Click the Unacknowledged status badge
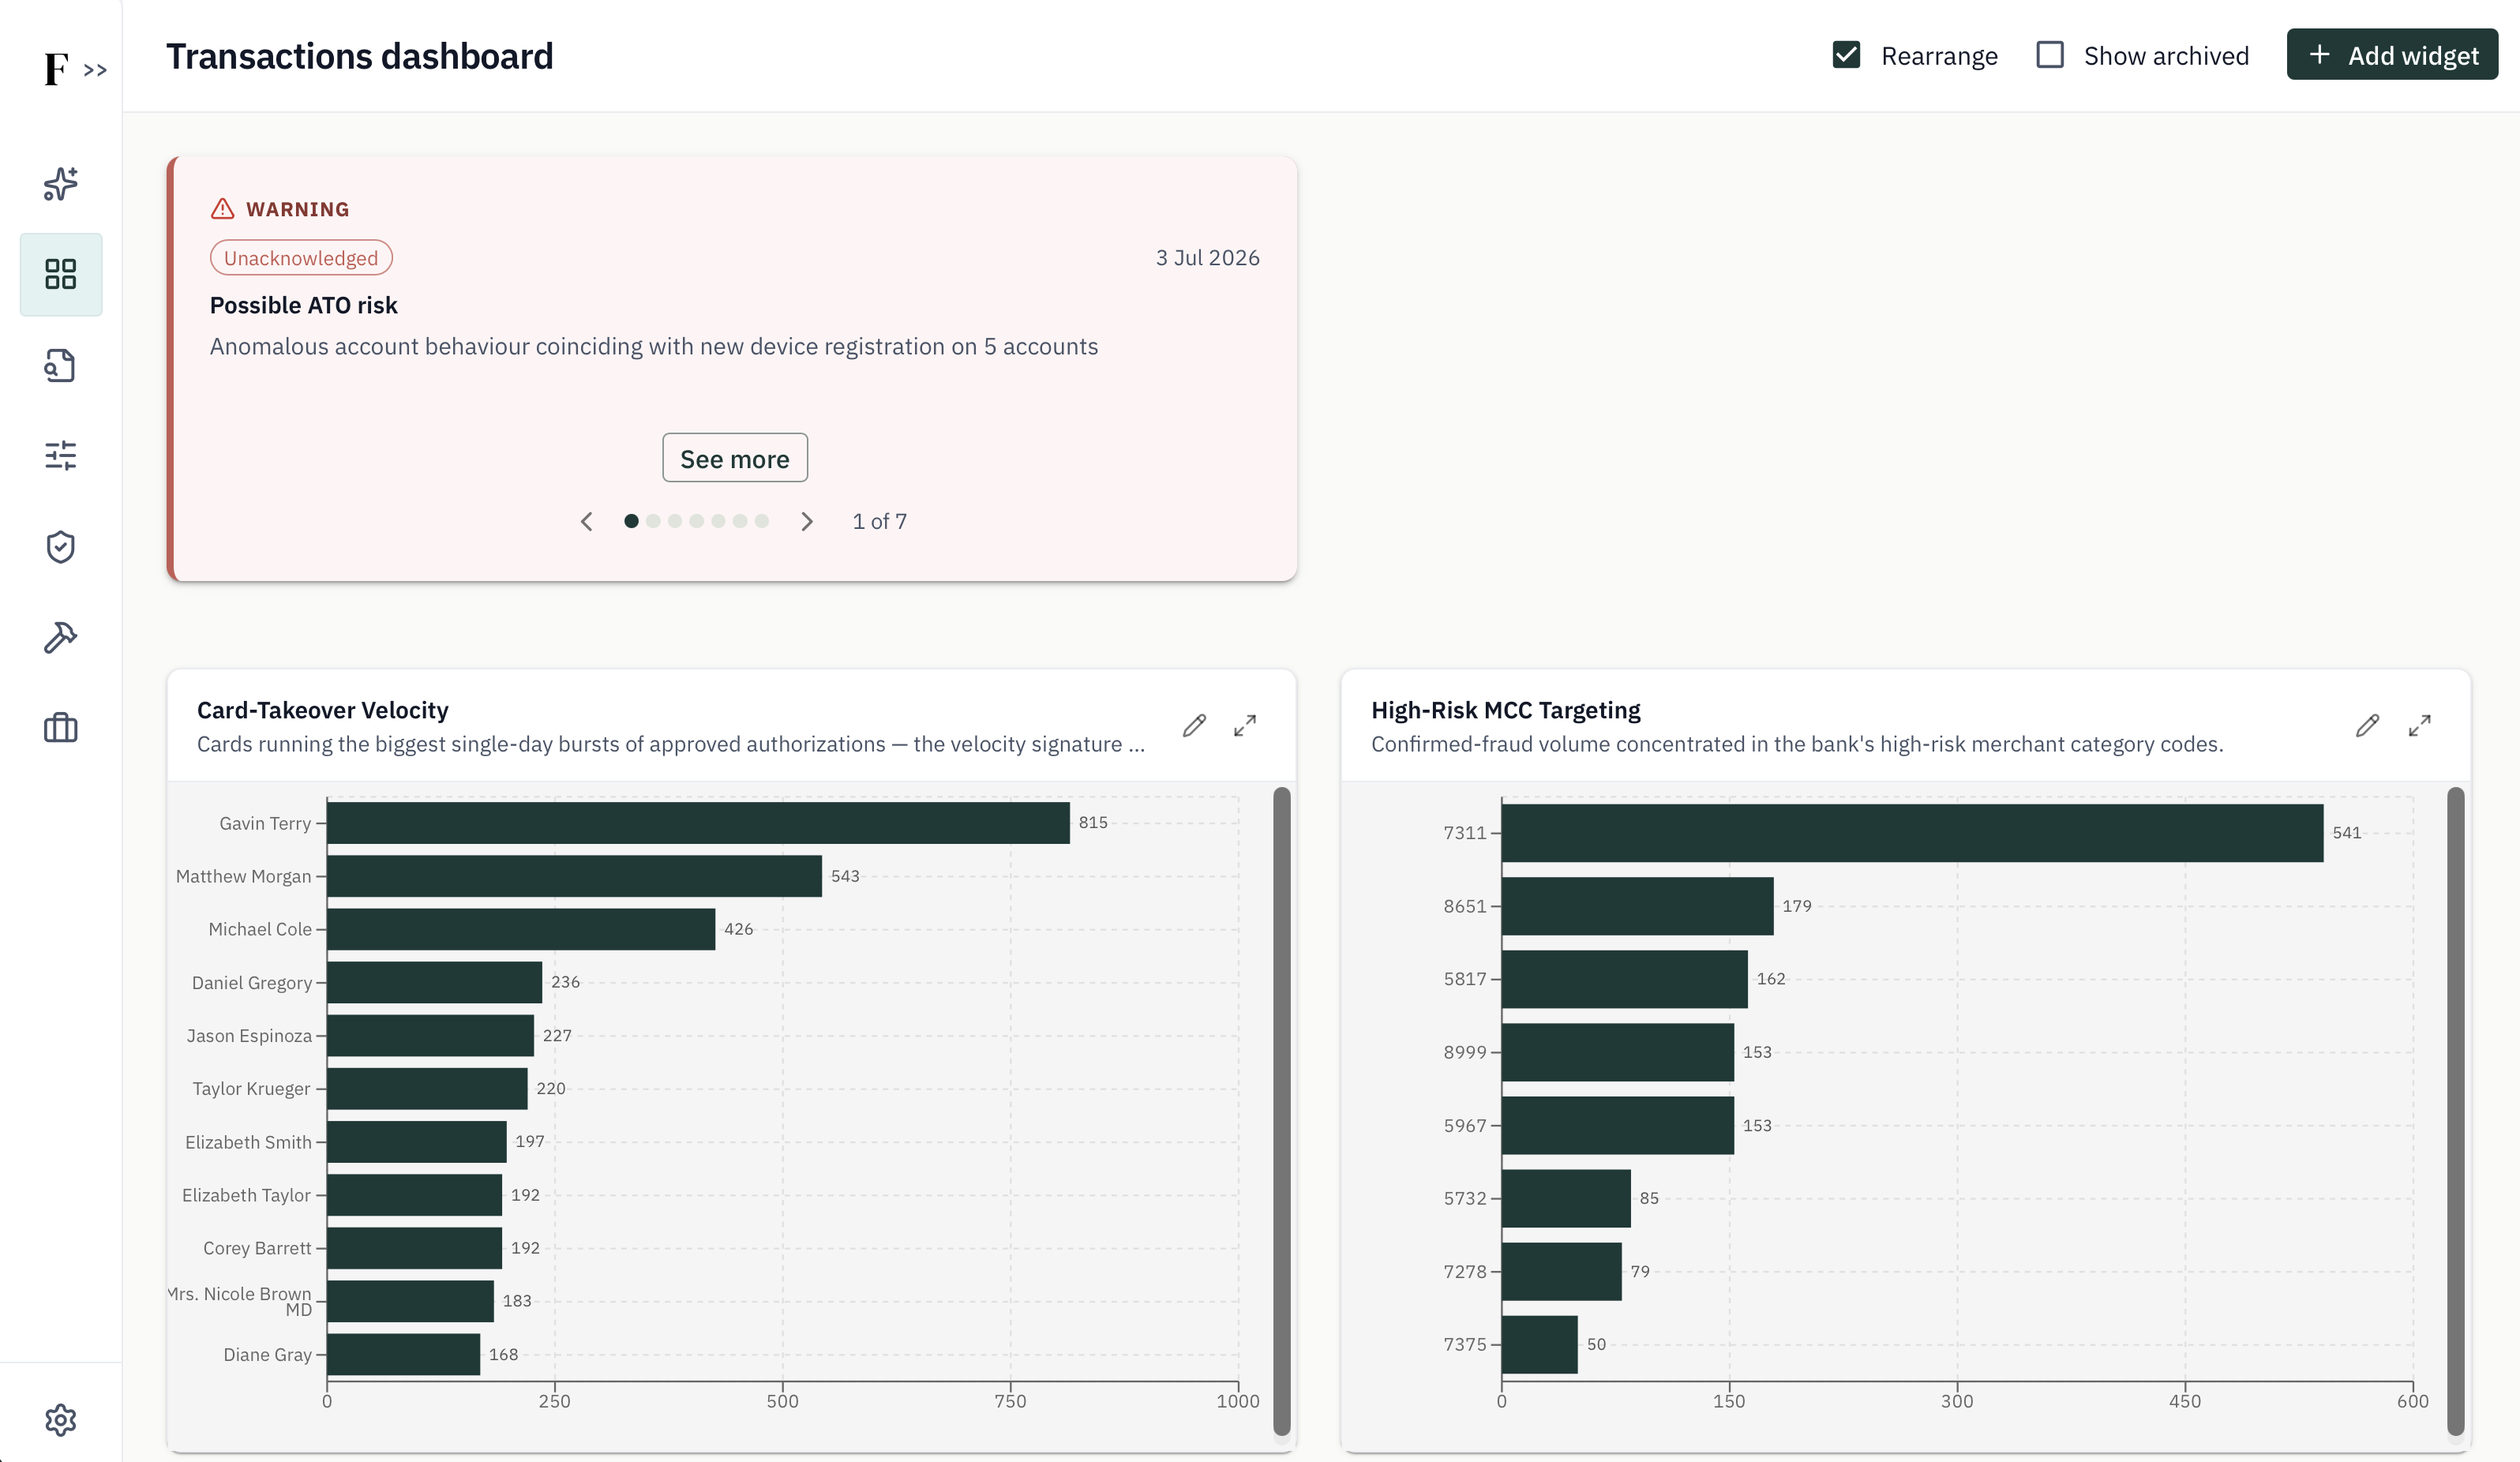Viewport: 2520px width, 1462px height. 301,258
